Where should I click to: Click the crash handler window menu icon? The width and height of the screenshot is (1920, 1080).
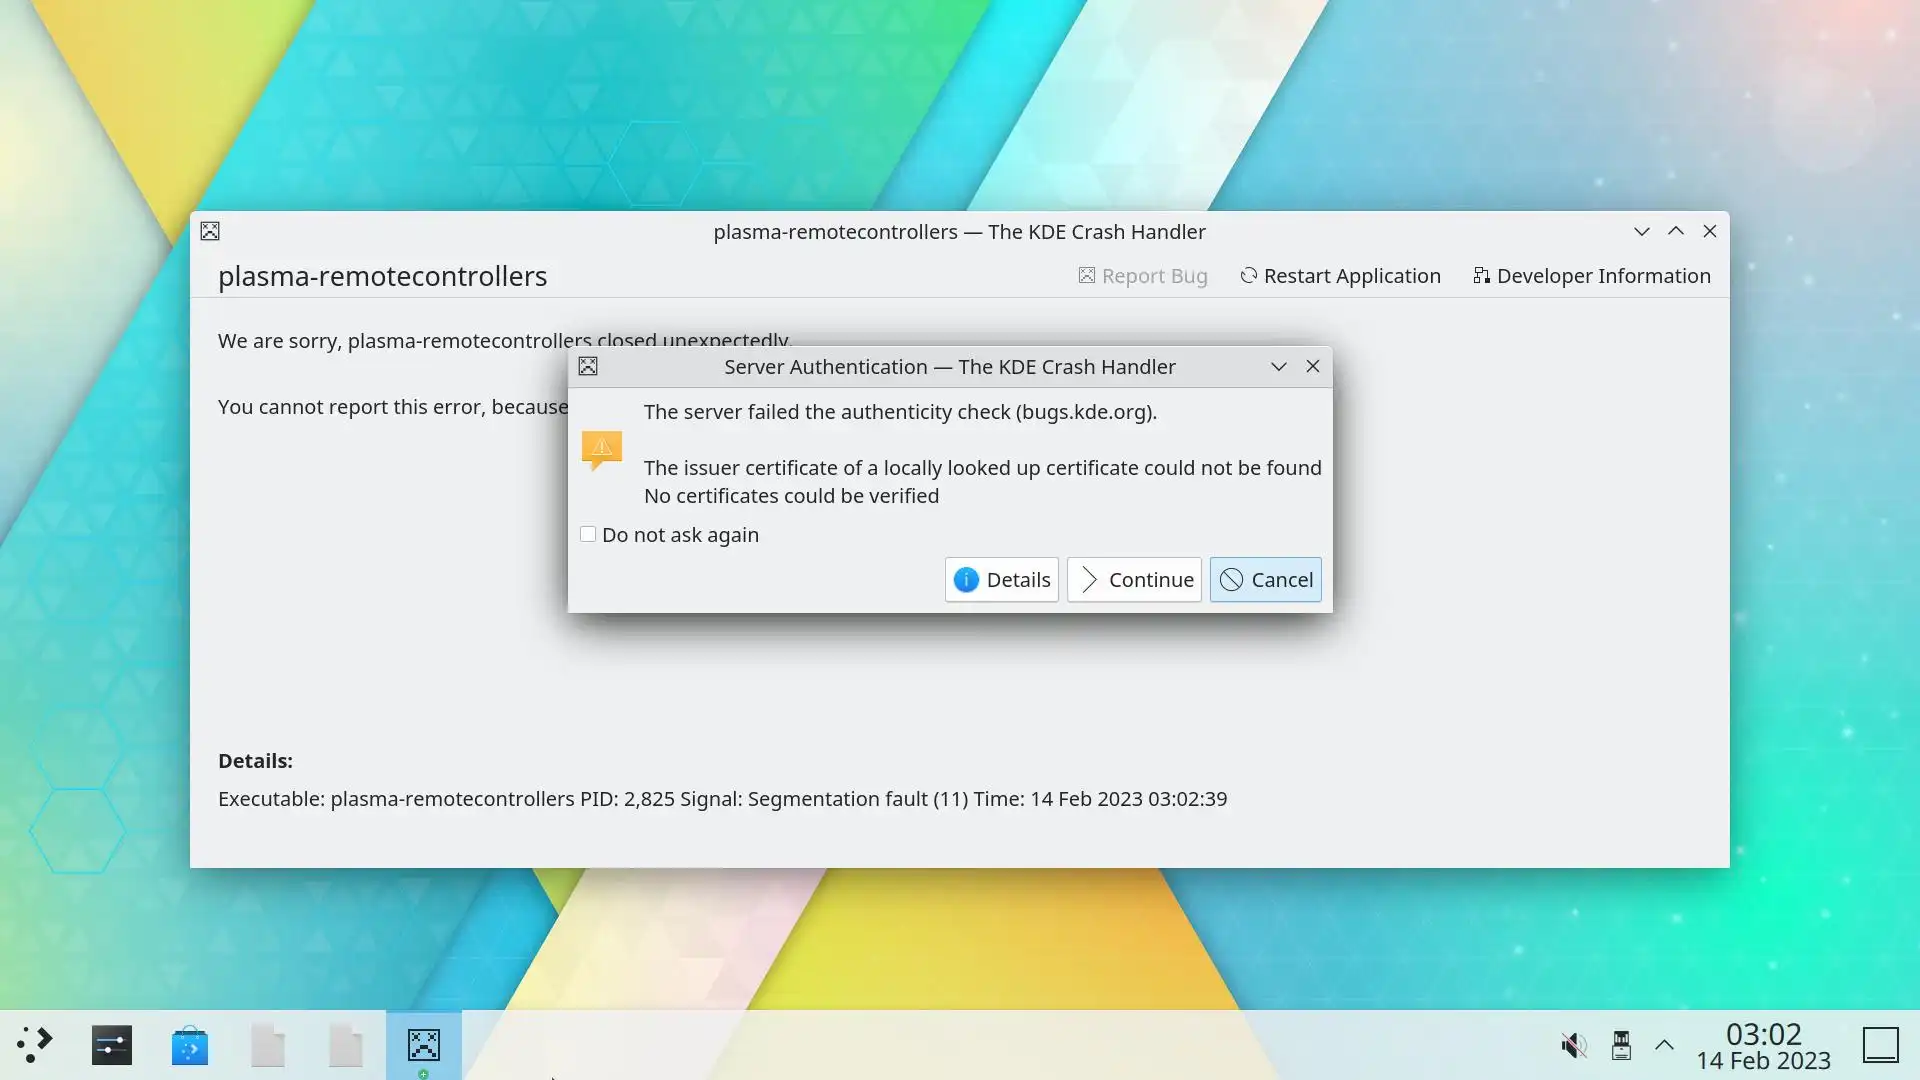210,231
